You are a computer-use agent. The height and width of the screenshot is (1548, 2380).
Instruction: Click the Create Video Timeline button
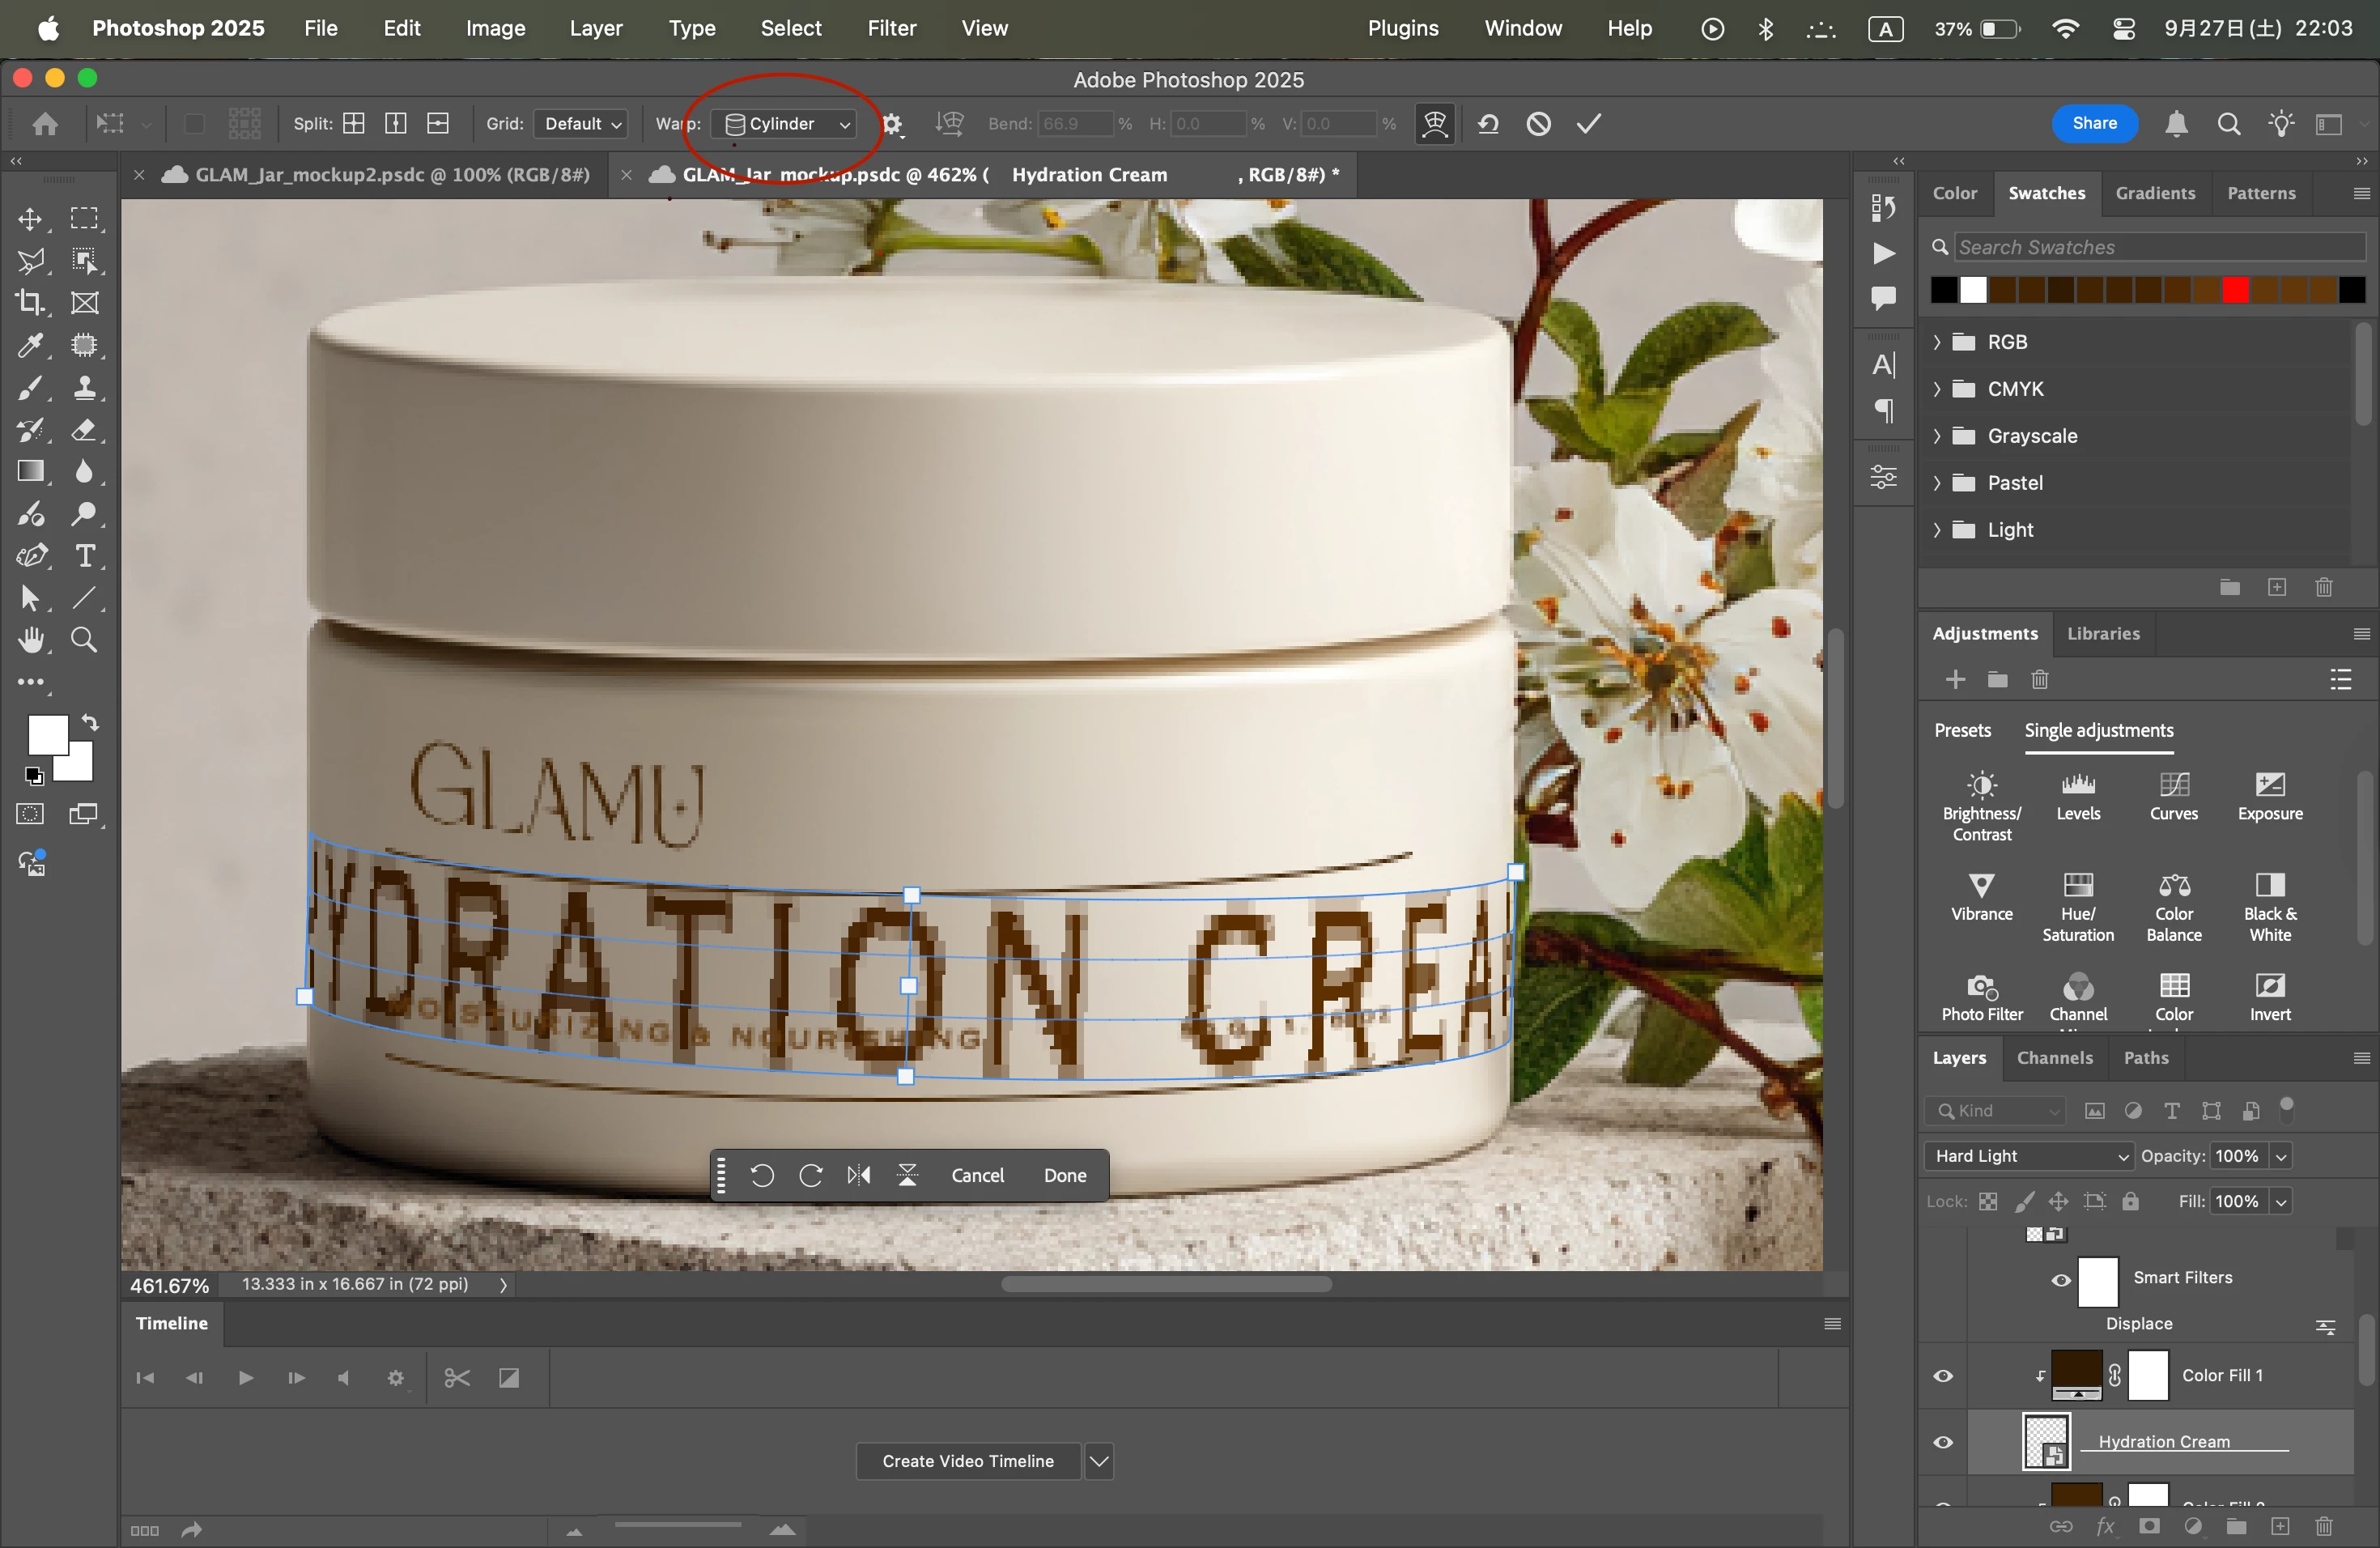coord(967,1461)
